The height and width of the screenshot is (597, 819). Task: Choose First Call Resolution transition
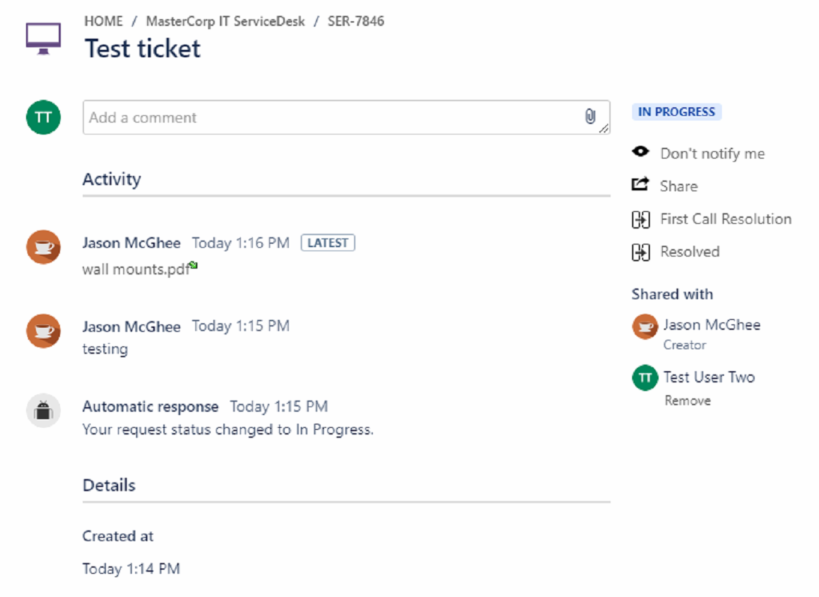click(x=726, y=219)
